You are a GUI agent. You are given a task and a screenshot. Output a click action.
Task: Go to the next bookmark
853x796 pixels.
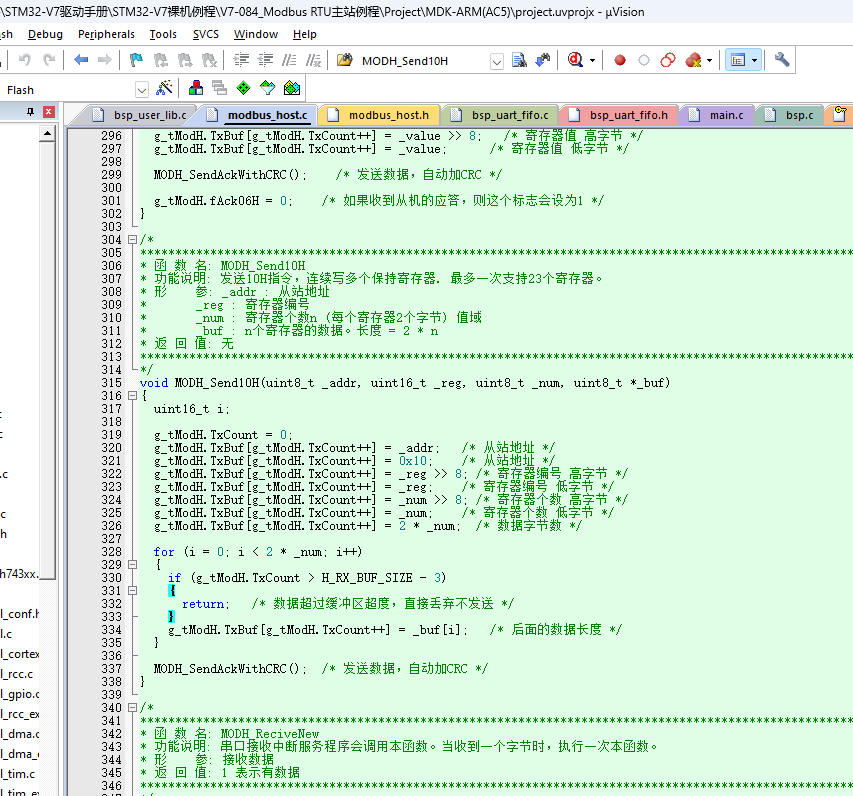point(185,60)
